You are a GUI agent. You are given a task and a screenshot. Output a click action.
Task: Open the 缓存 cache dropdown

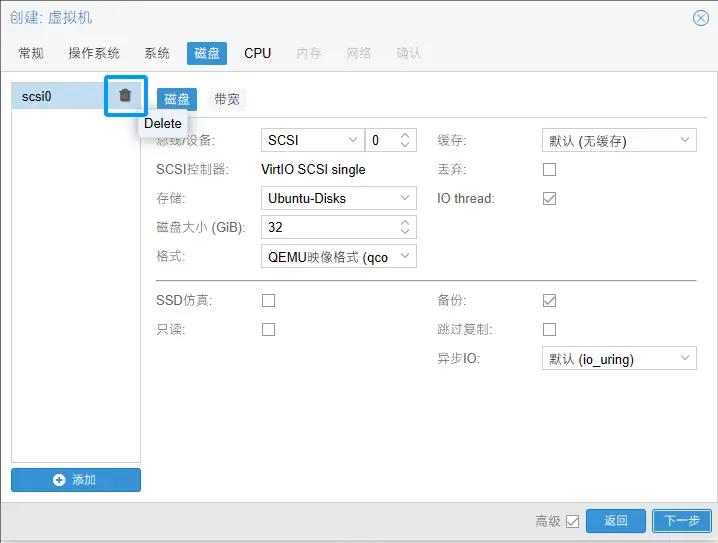[x=685, y=140]
